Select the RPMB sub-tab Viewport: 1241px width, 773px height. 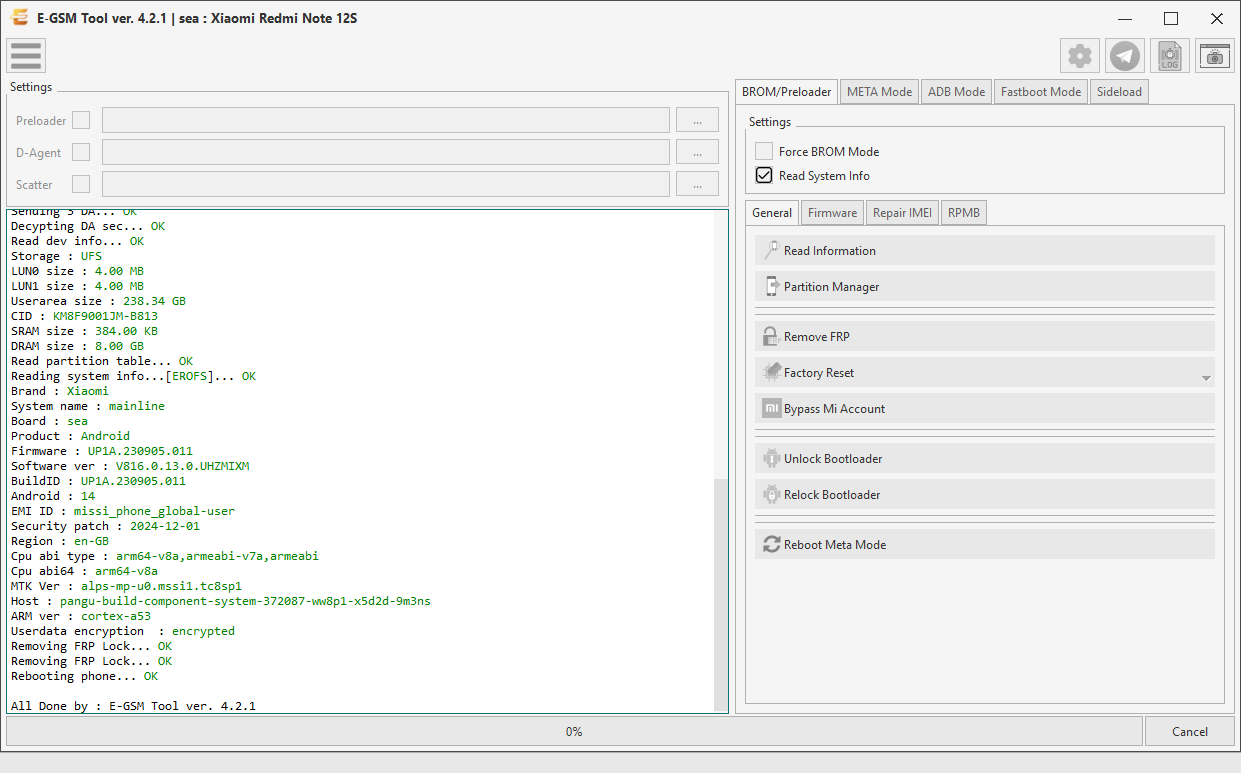click(964, 212)
